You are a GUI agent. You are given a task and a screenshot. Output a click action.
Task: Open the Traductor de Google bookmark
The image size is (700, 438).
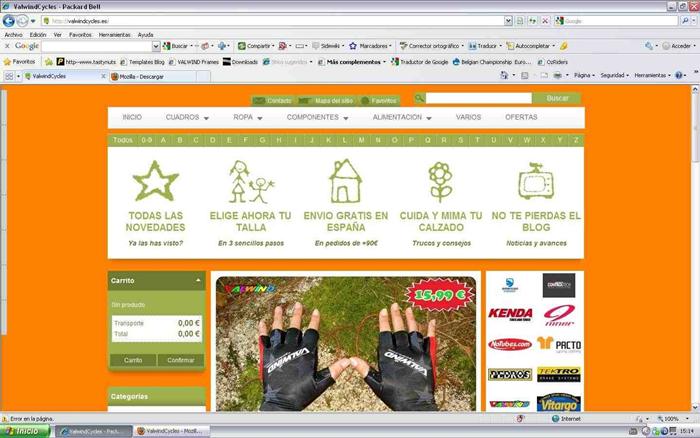tap(420, 62)
